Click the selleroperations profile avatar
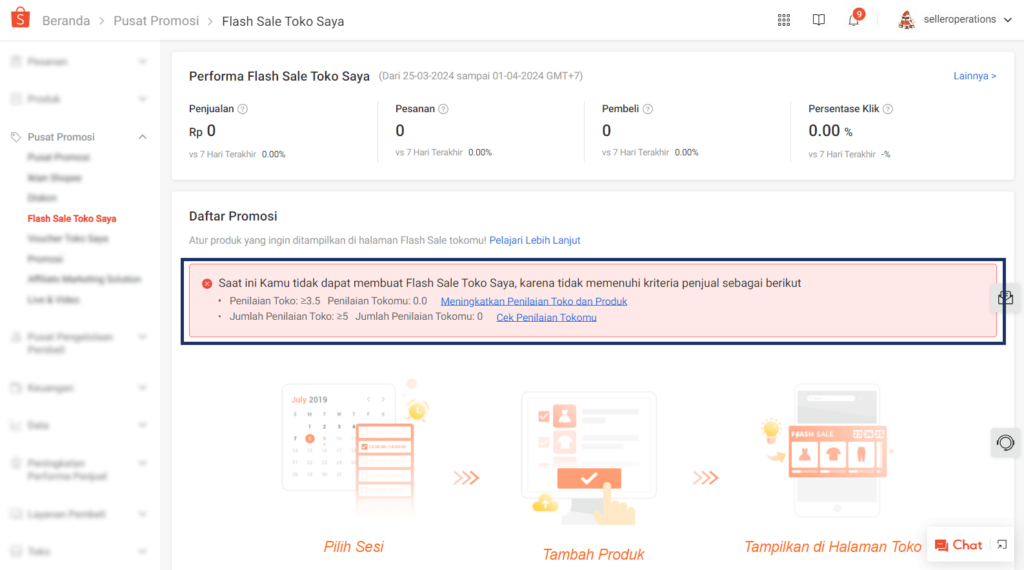The image size is (1024, 570). 906,20
